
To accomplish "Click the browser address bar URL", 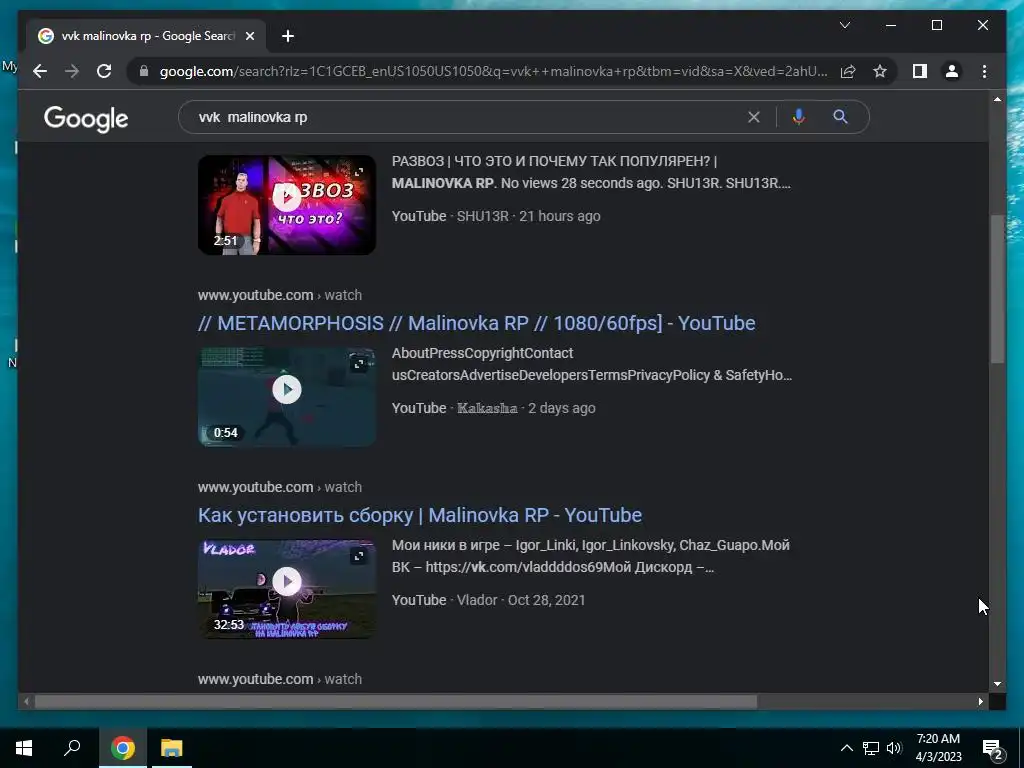I will tap(493, 71).
